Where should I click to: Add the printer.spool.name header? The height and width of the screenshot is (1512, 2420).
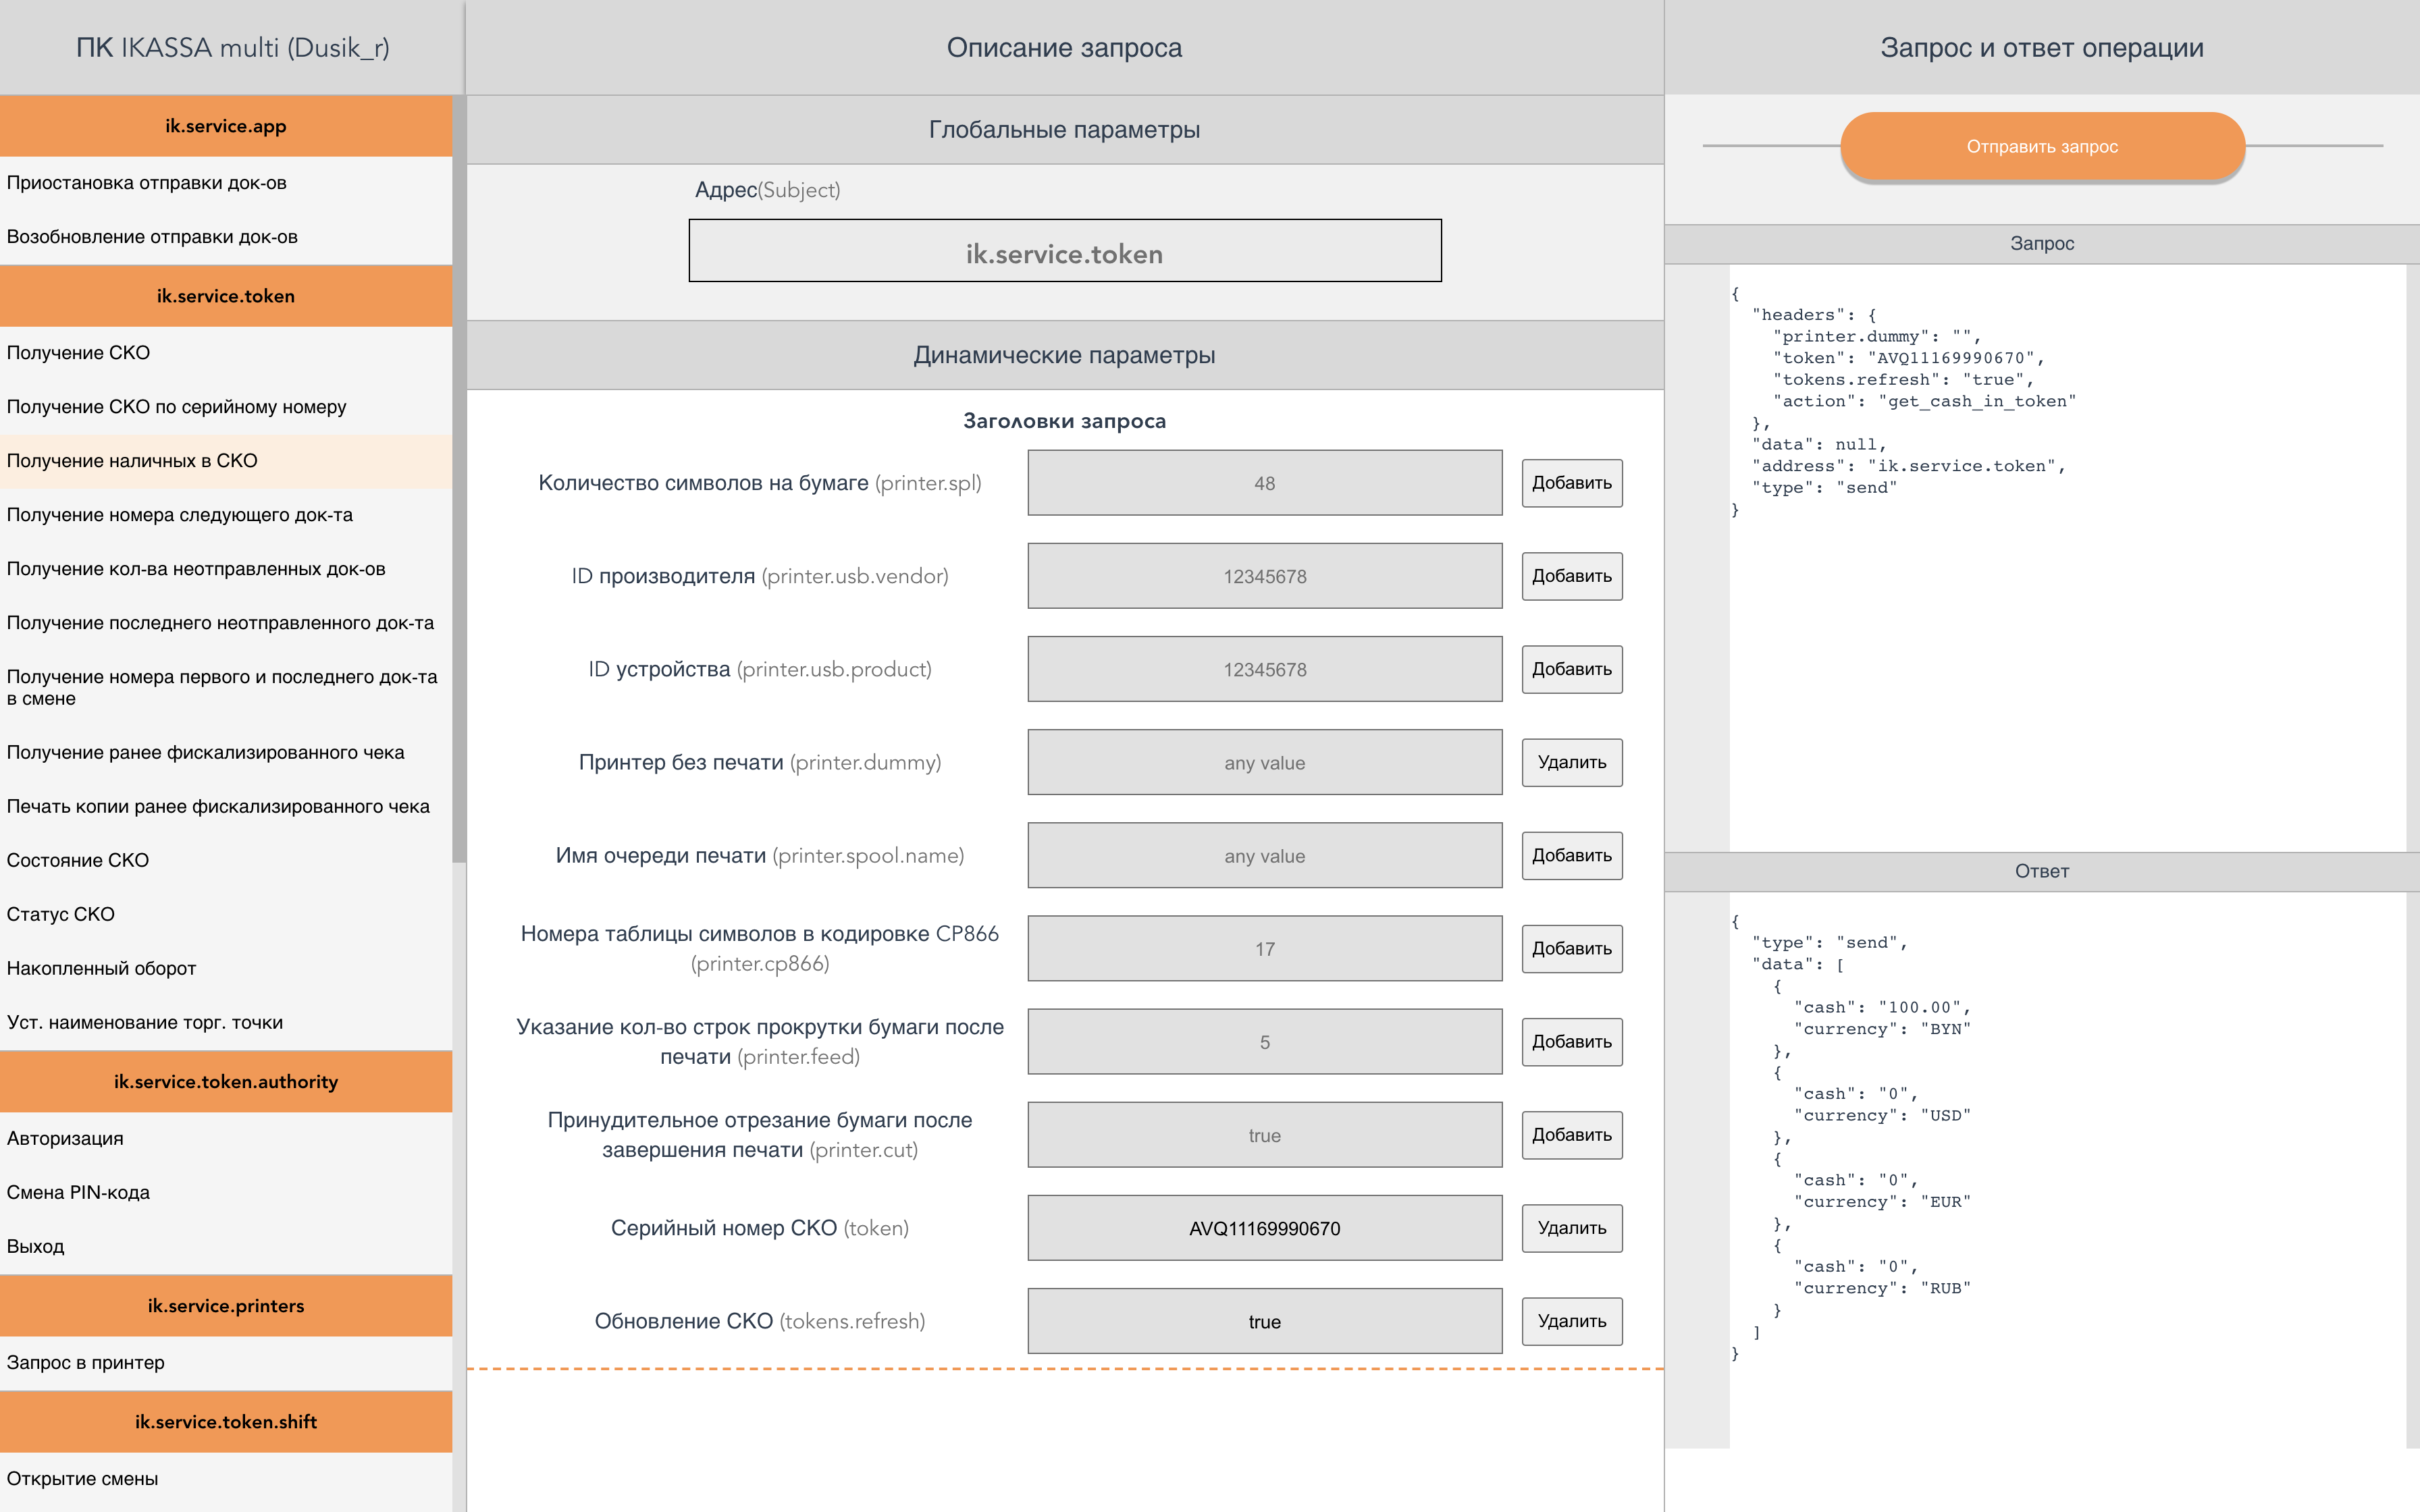1571,855
